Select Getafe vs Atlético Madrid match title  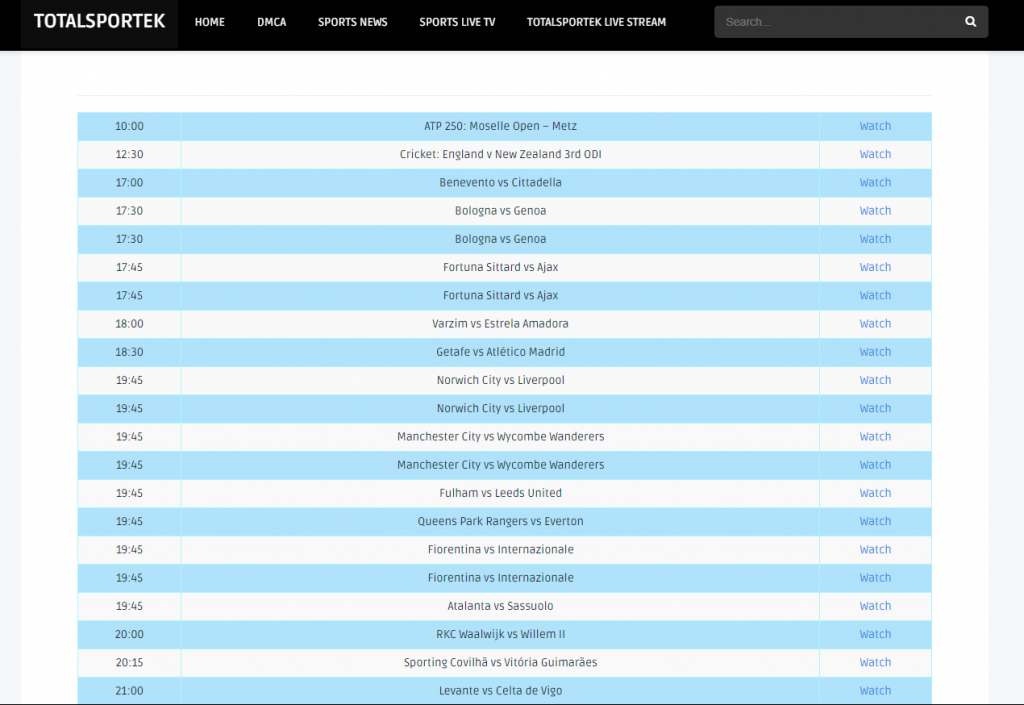pyautogui.click(x=500, y=352)
